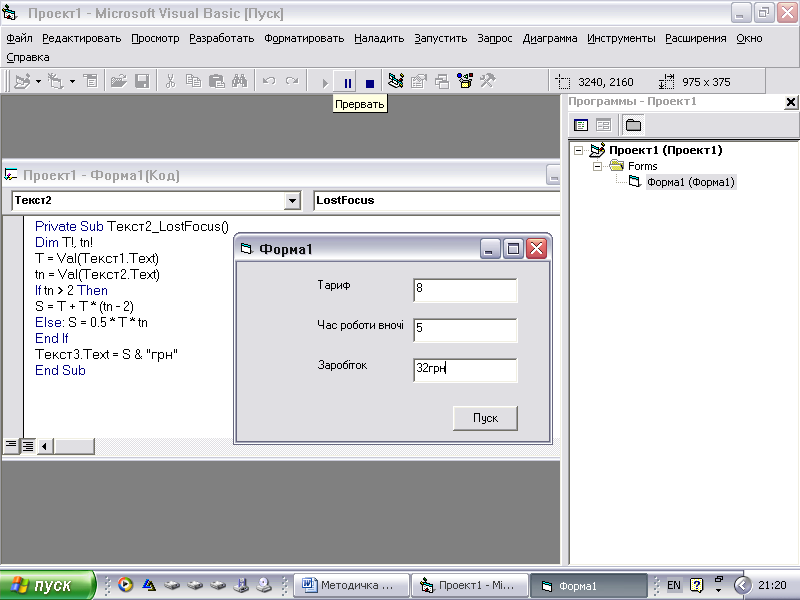The width and height of the screenshot is (800, 600).
Task: Switch to Проект1 Visual Basic taskbar button
Action: 469,585
